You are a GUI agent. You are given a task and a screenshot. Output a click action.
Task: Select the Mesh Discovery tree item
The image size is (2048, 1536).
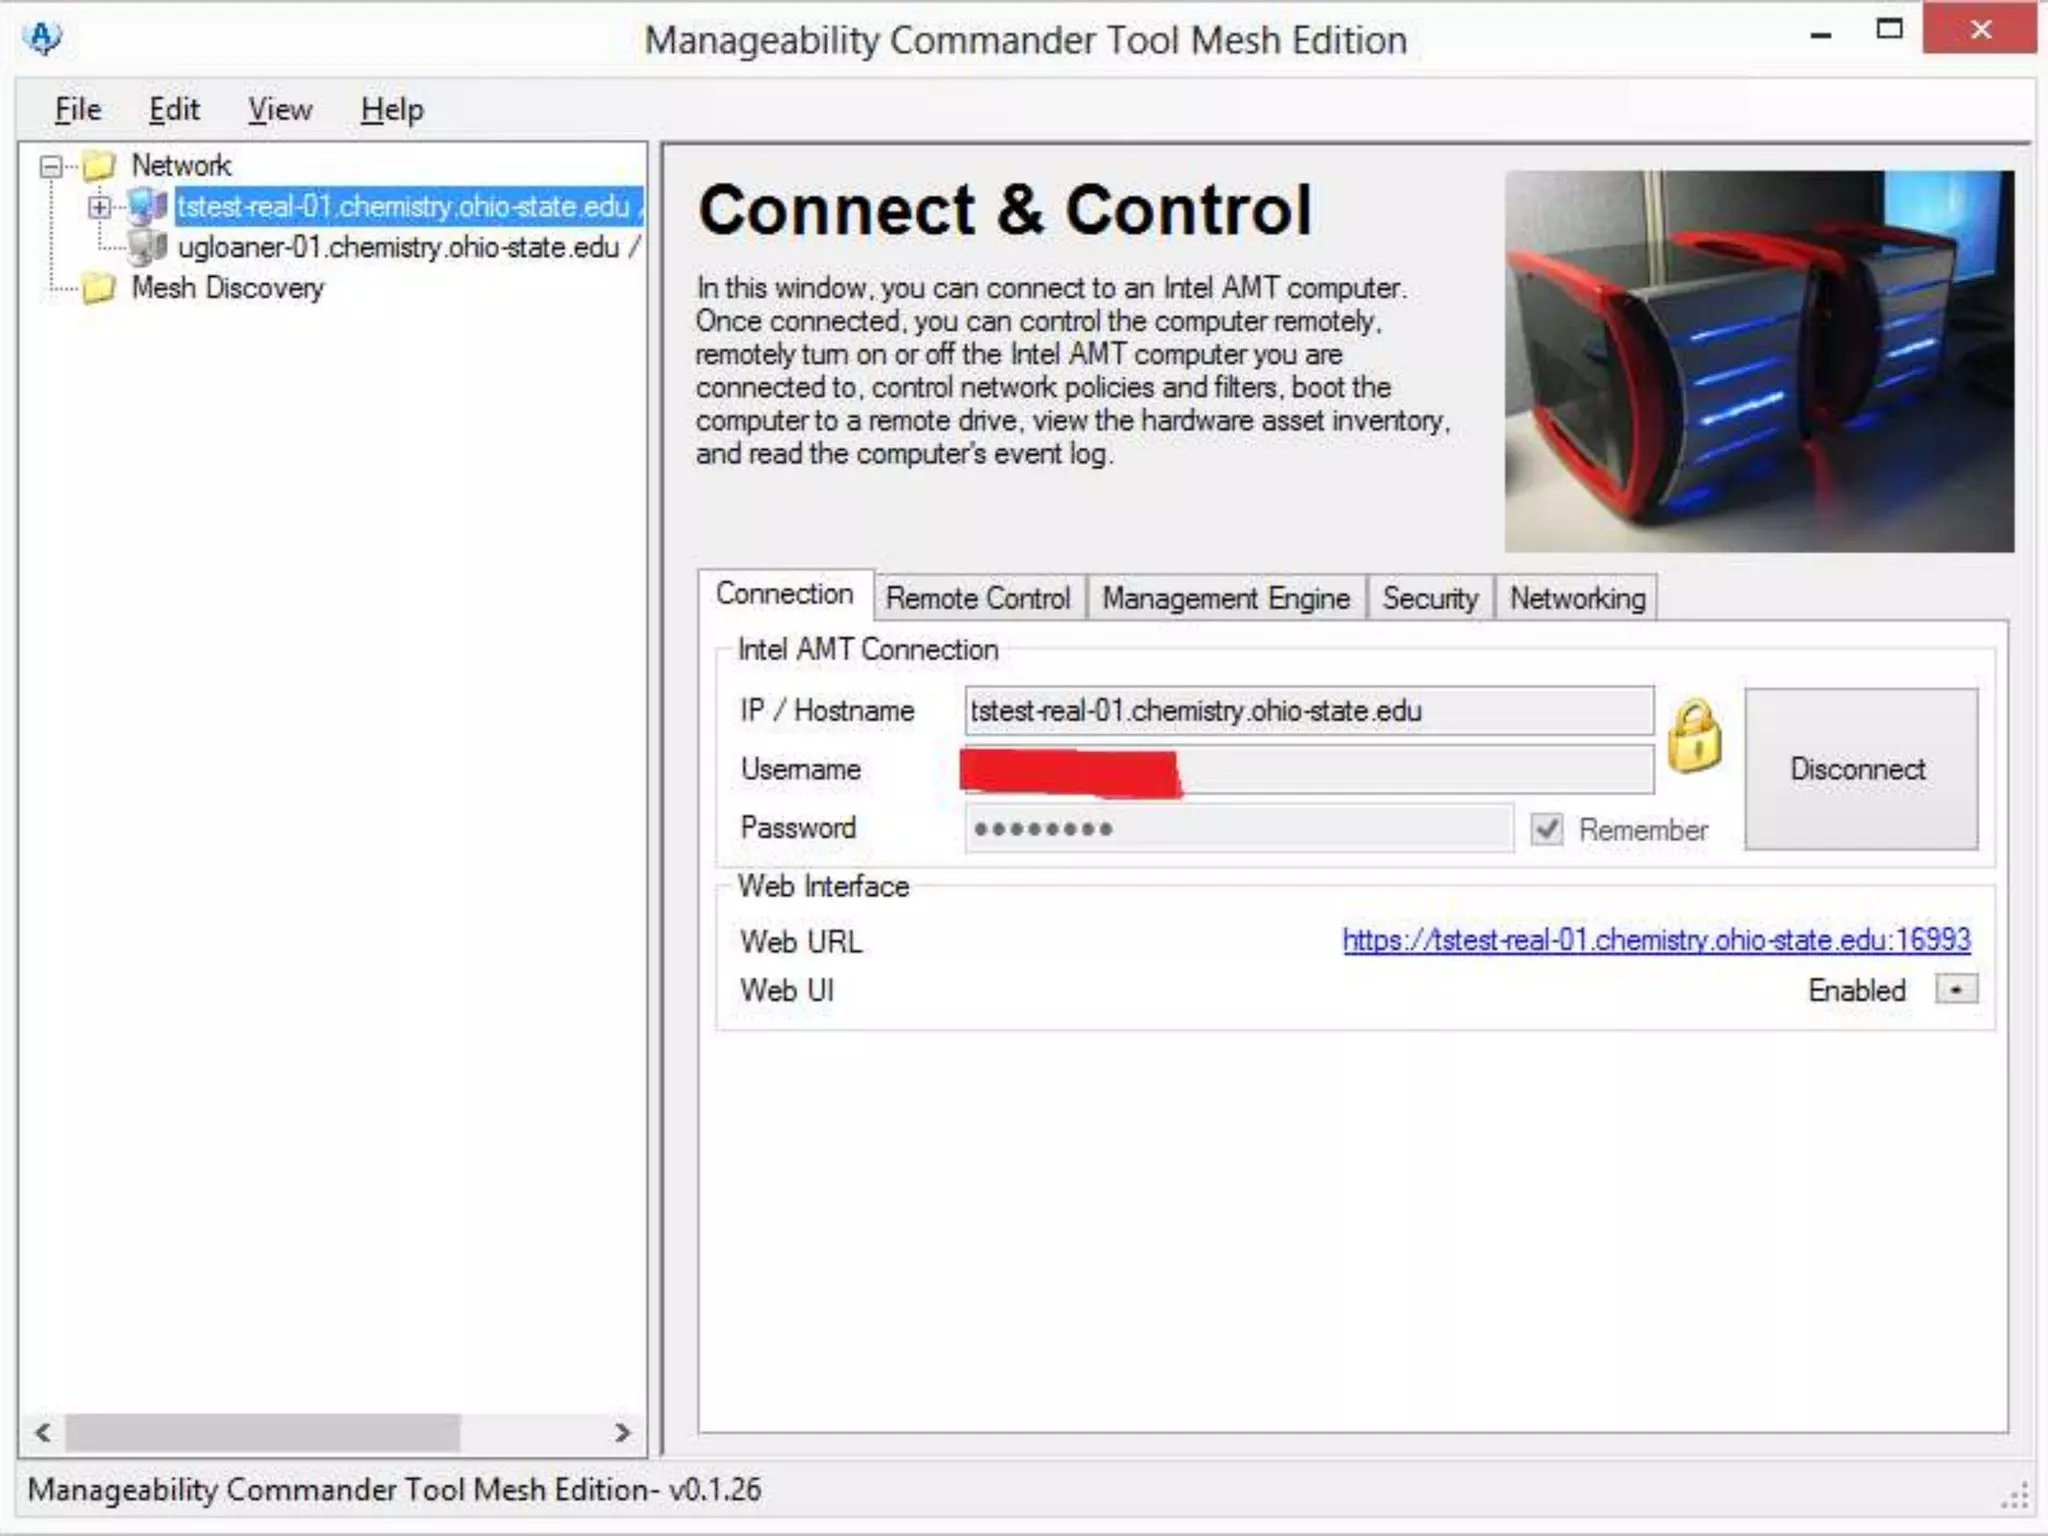pos(228,288)
